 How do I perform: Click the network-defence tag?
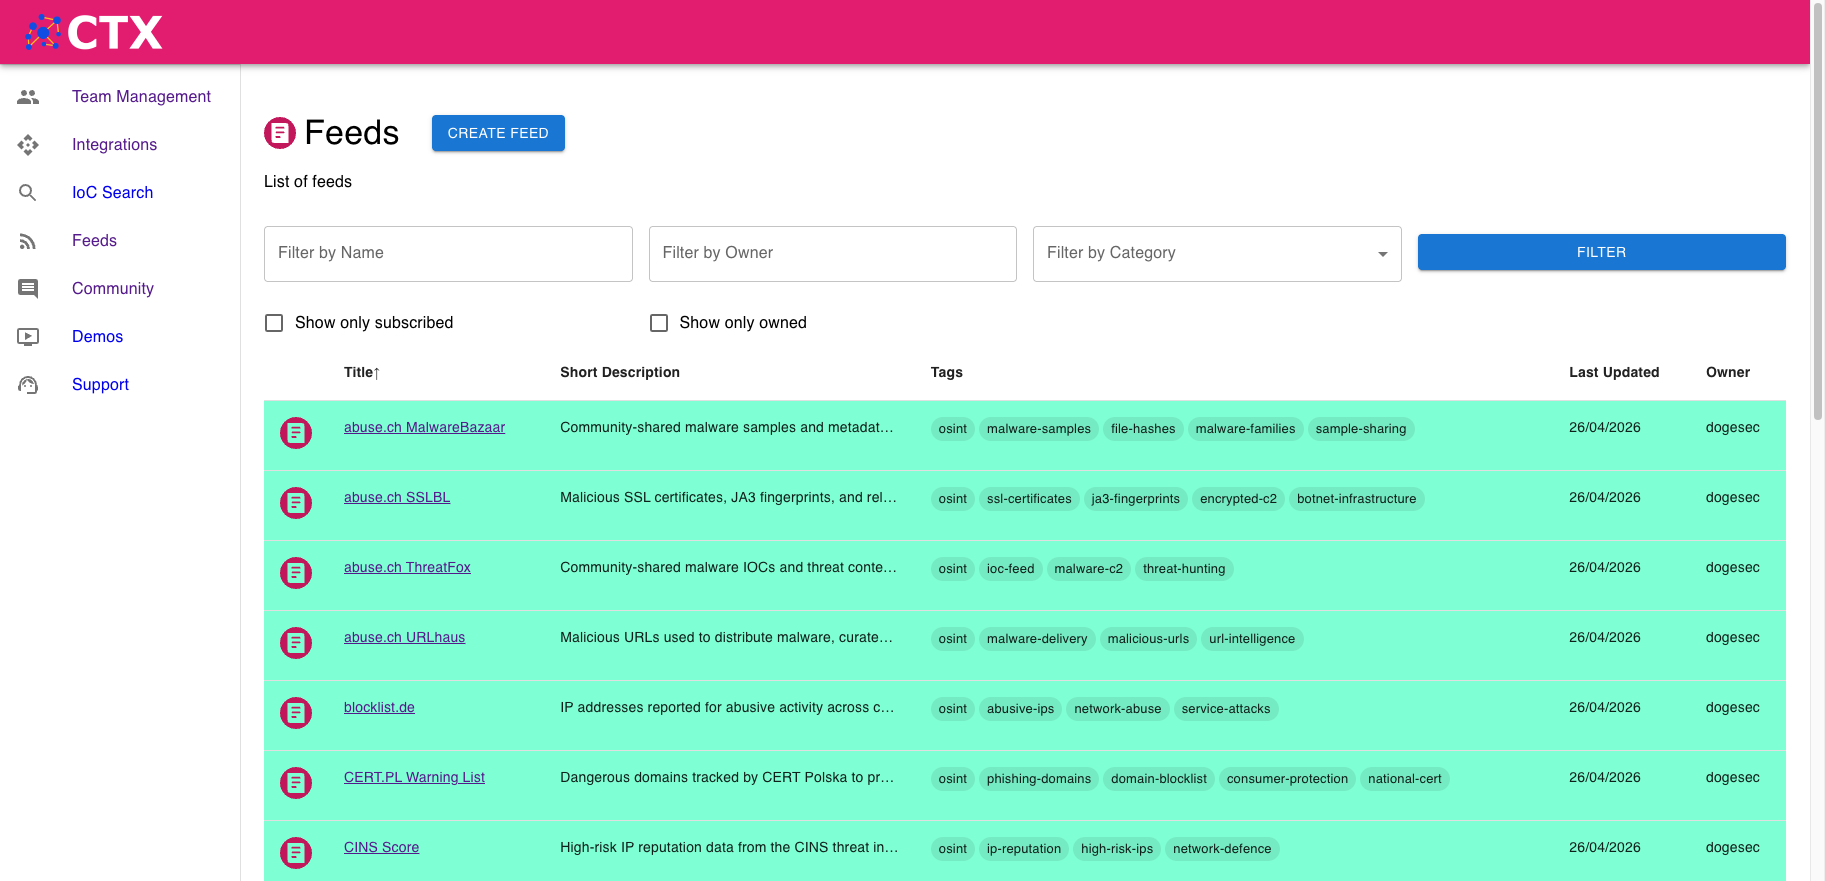pyautogui.click(x=1222, y=849)
